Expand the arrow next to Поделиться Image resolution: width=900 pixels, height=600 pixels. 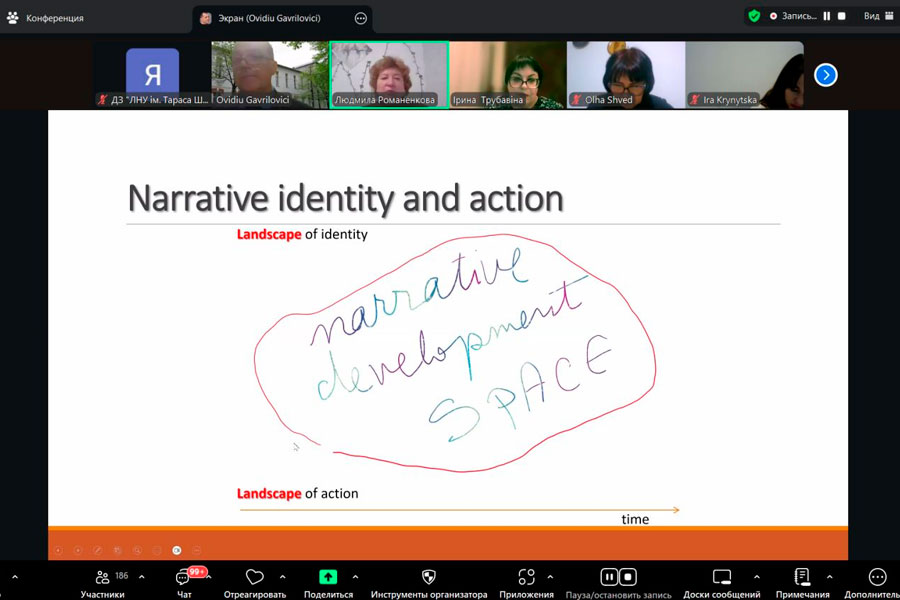pyautogui.click(x=355, y=577)
